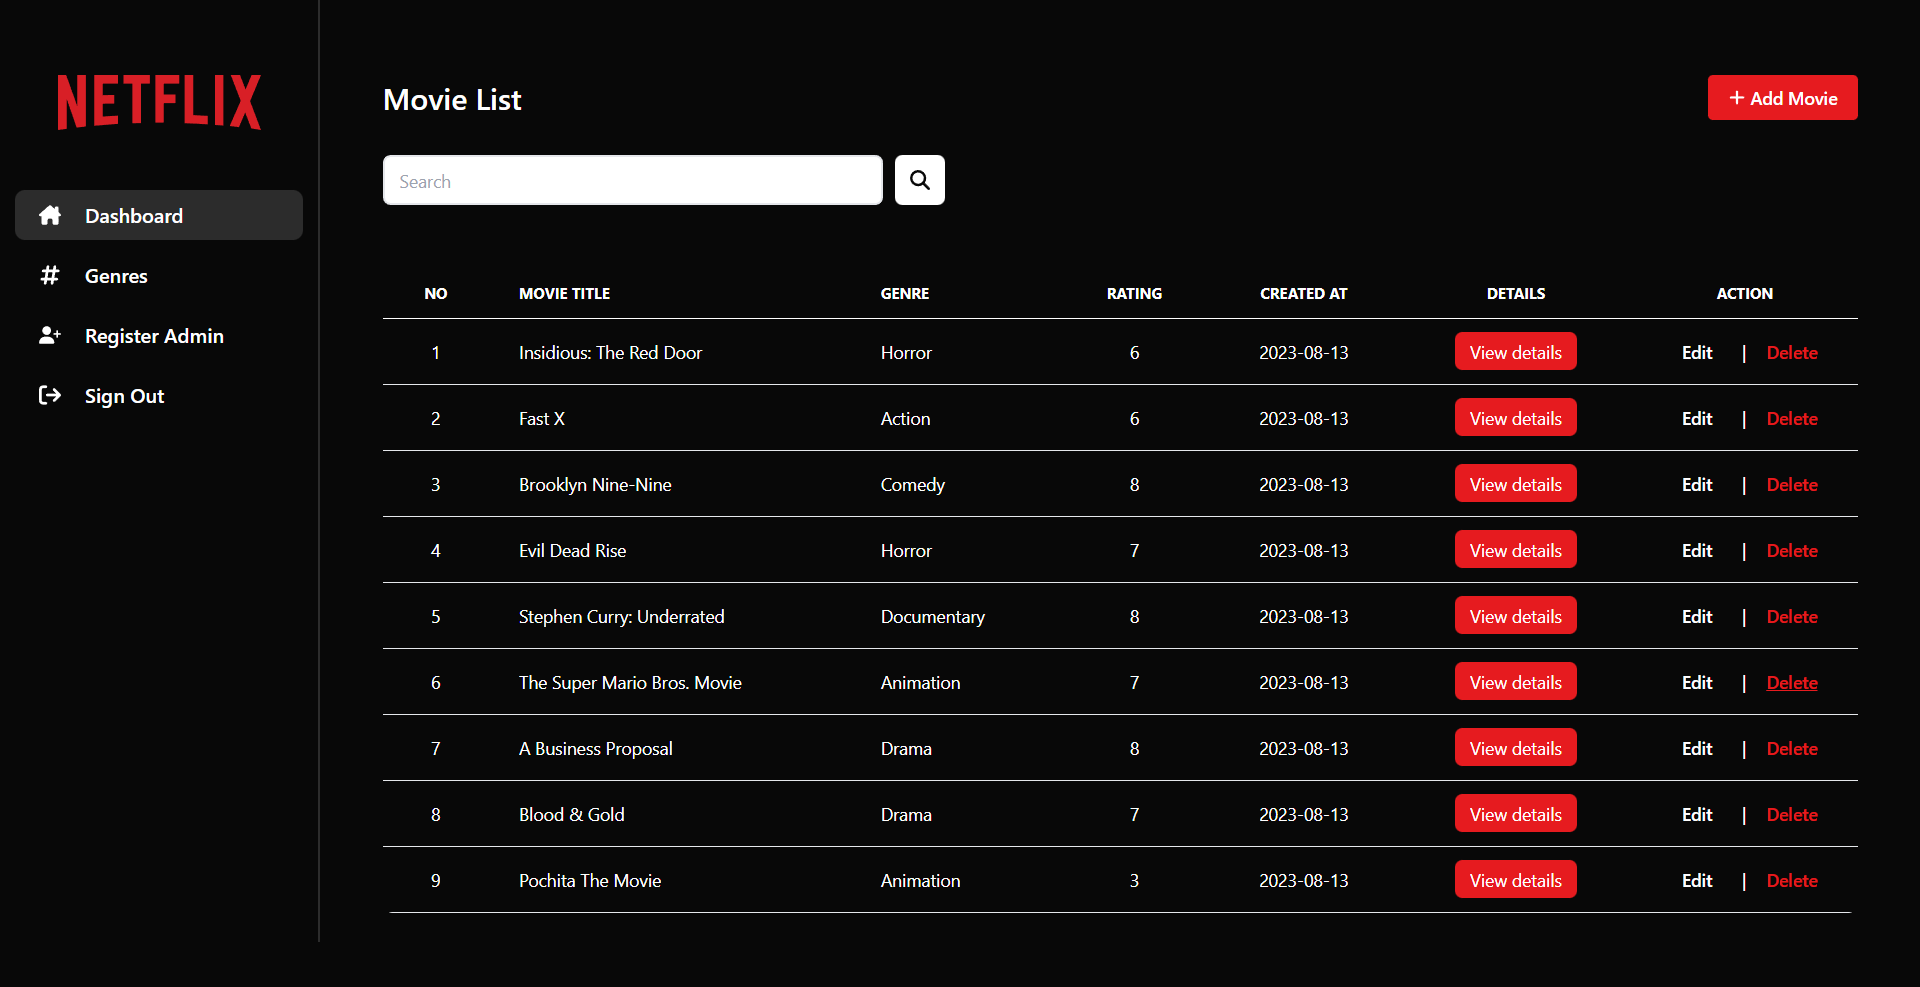
Task: Click the Add Movie button
Action: click(x=1783, y=98)
